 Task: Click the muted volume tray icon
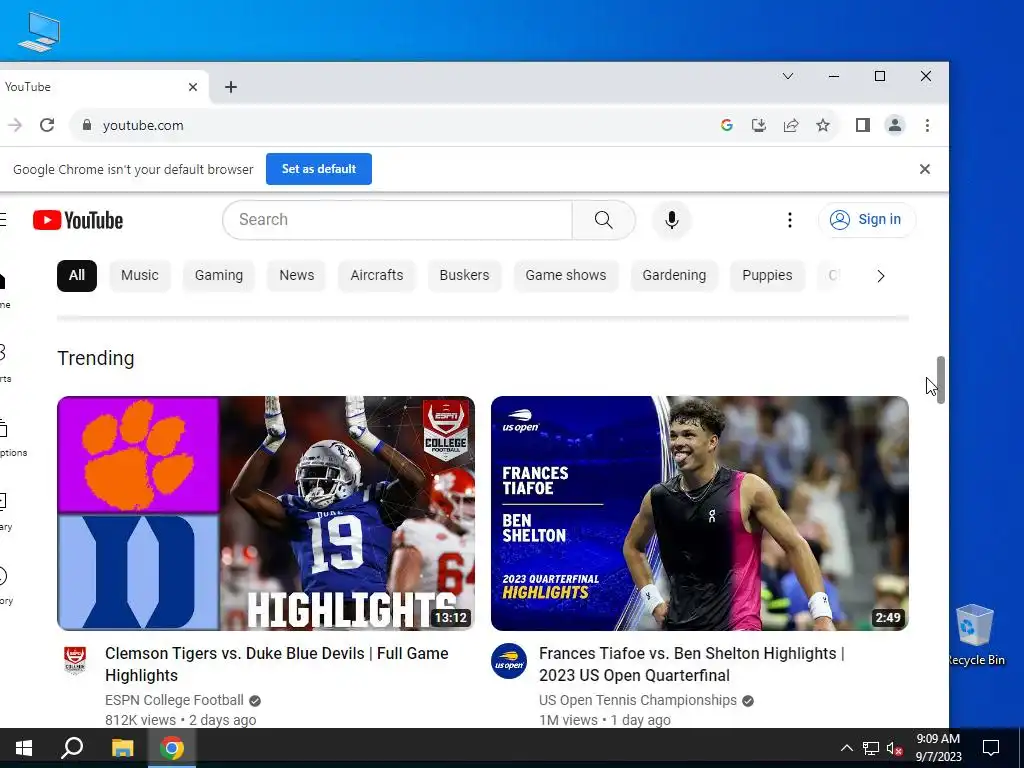click(895, 748)
